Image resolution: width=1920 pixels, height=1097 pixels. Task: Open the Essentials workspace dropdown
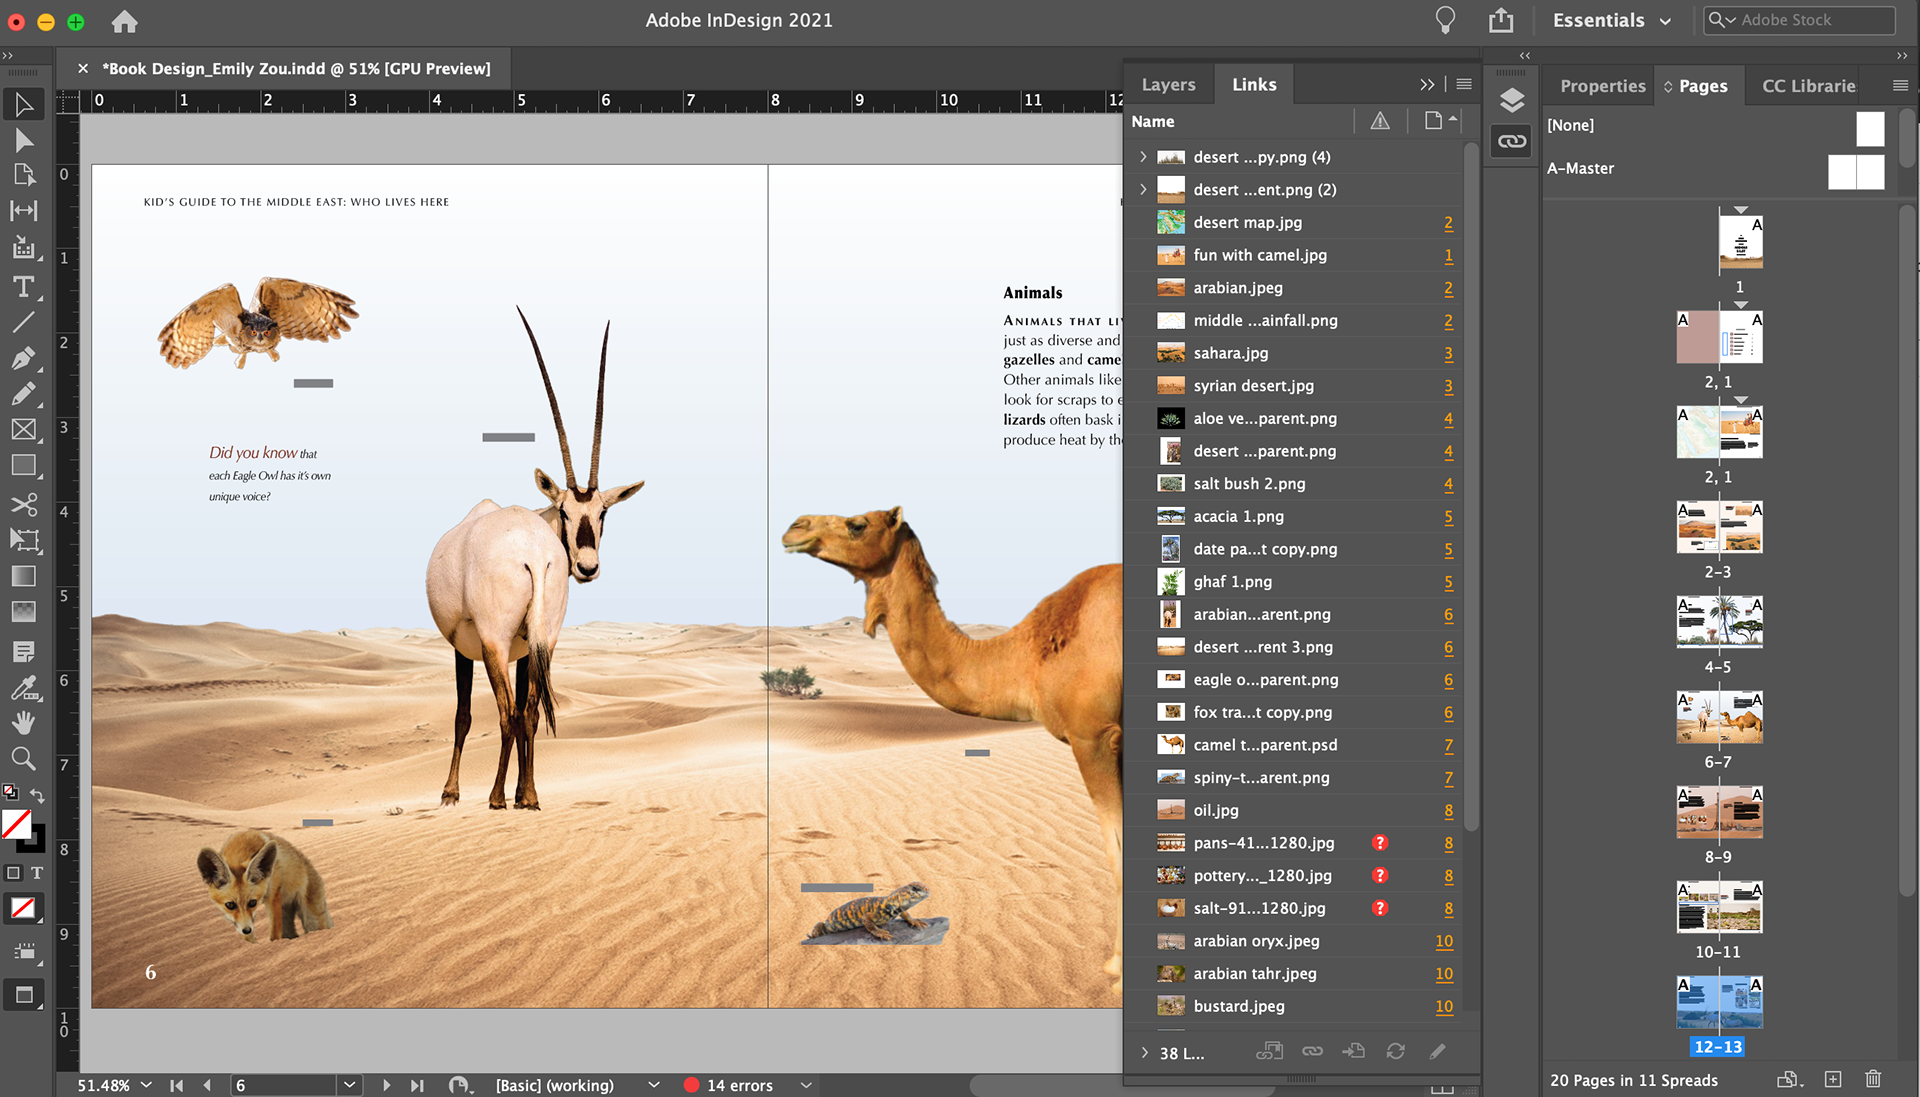[1611, 20]
